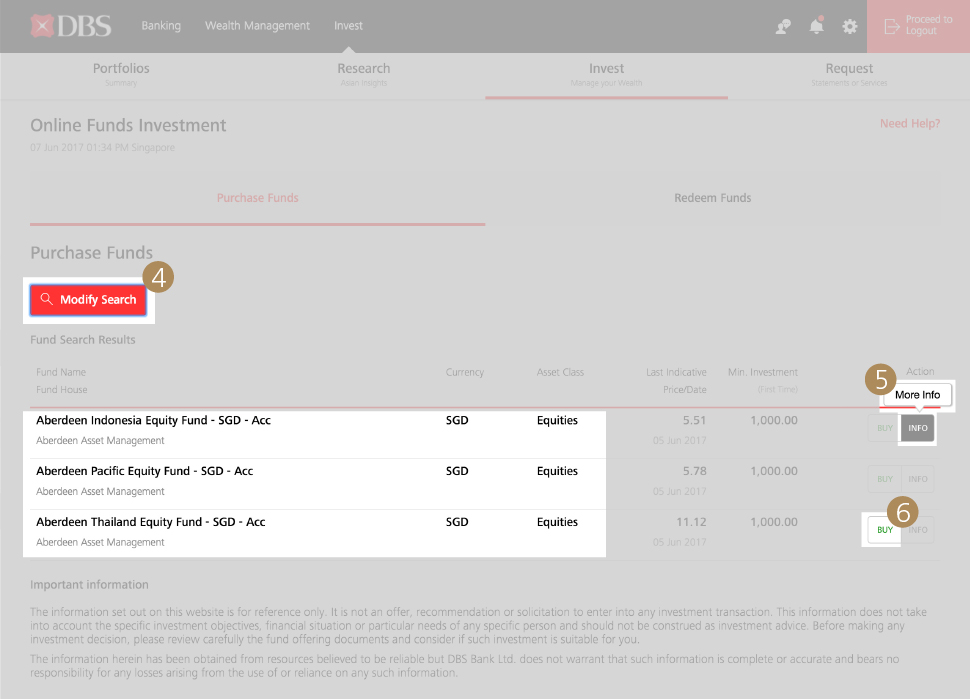Click INFO for Aberdeen Indonesia Equity Fund
Image resolution: width=970 pixels, height=699 pixels.
[917, 428]
